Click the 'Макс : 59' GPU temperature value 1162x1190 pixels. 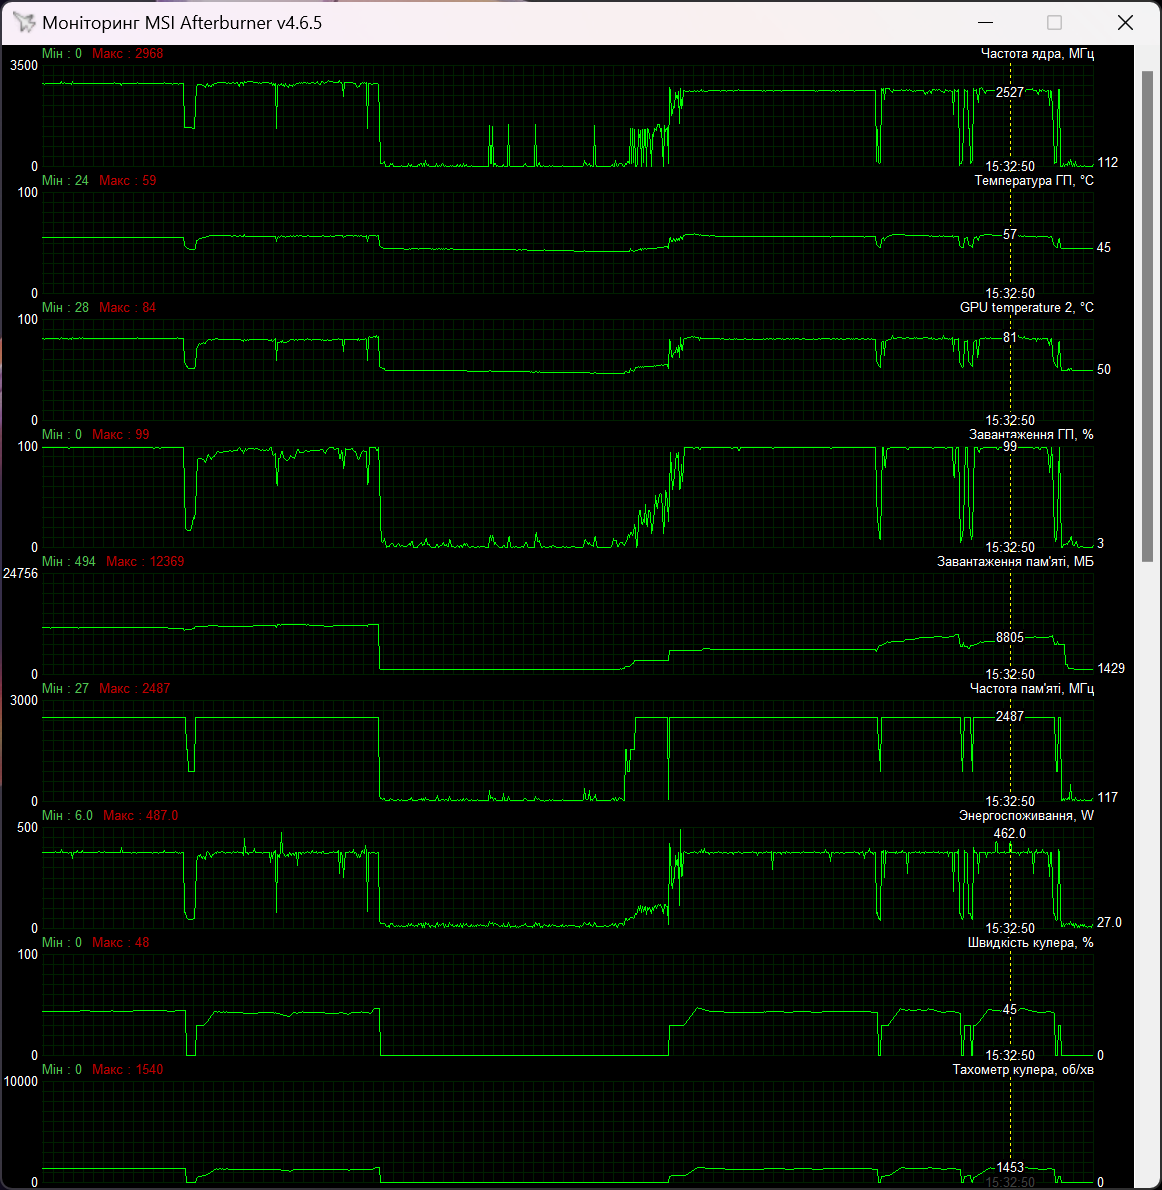point(128,181)
